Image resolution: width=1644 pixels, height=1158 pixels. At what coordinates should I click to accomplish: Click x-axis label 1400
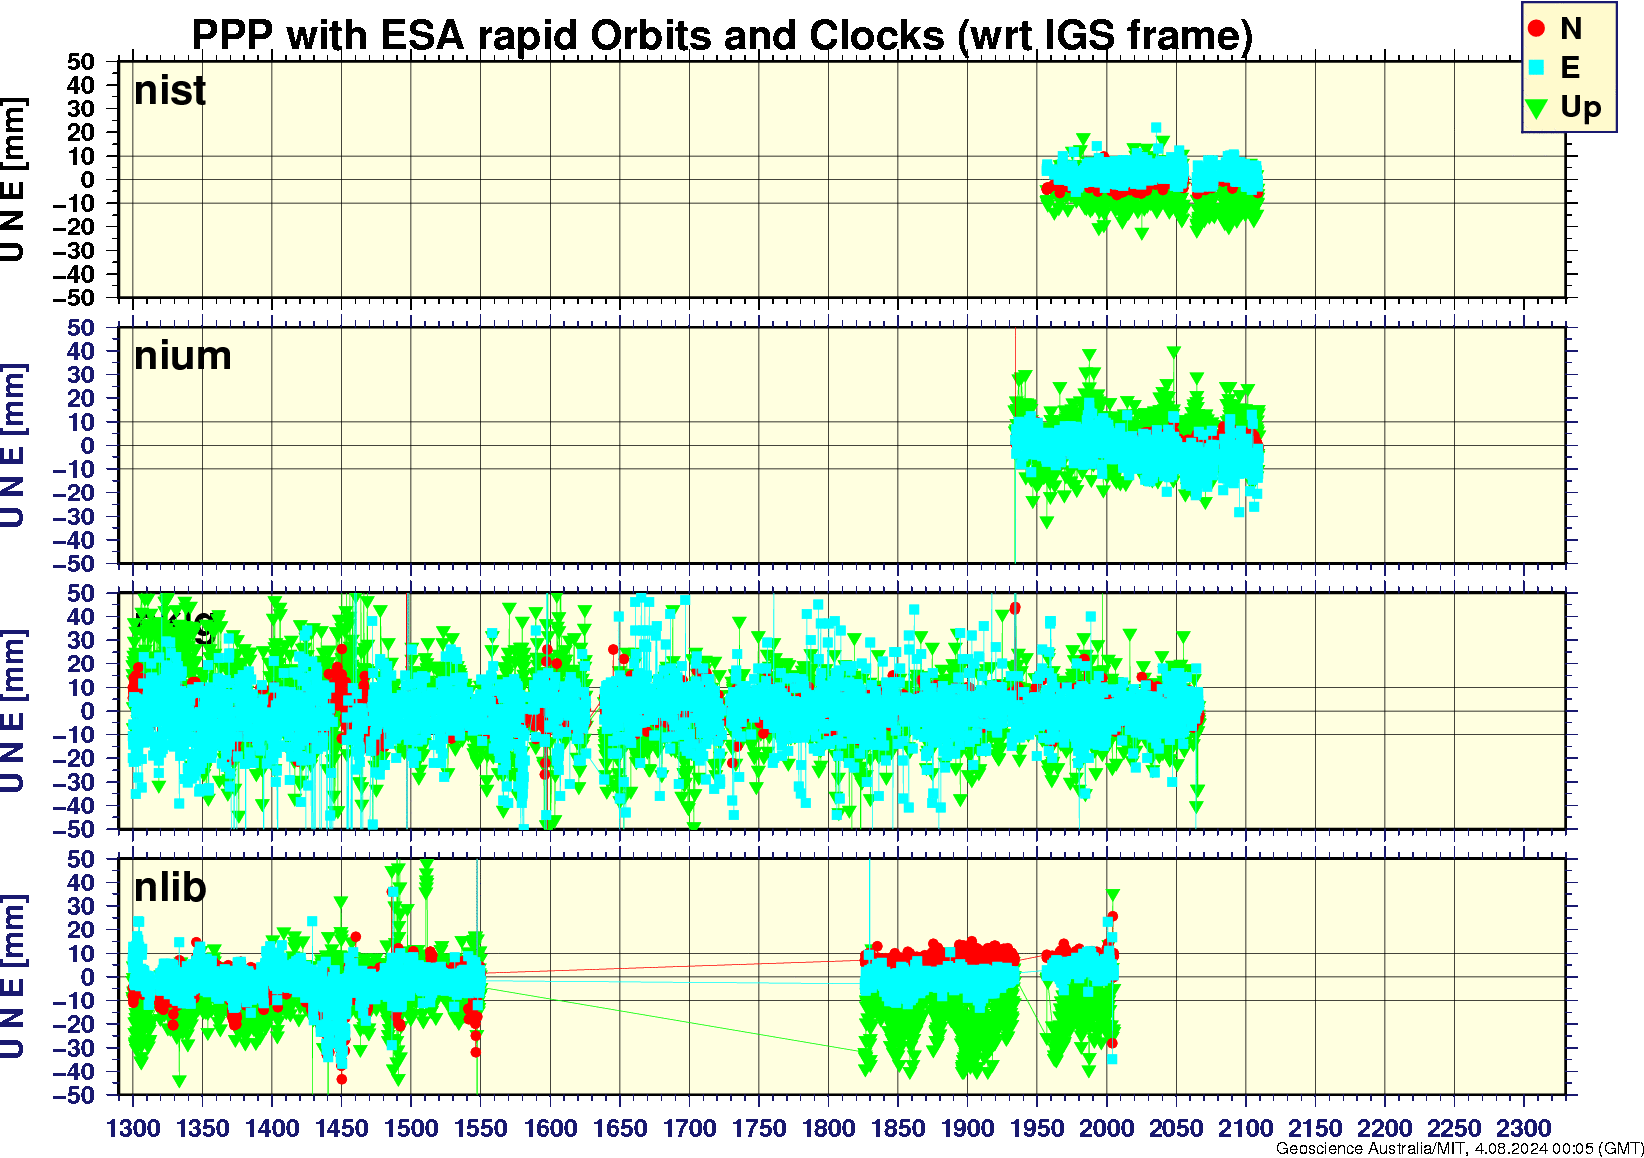(x=272, y=1128)
